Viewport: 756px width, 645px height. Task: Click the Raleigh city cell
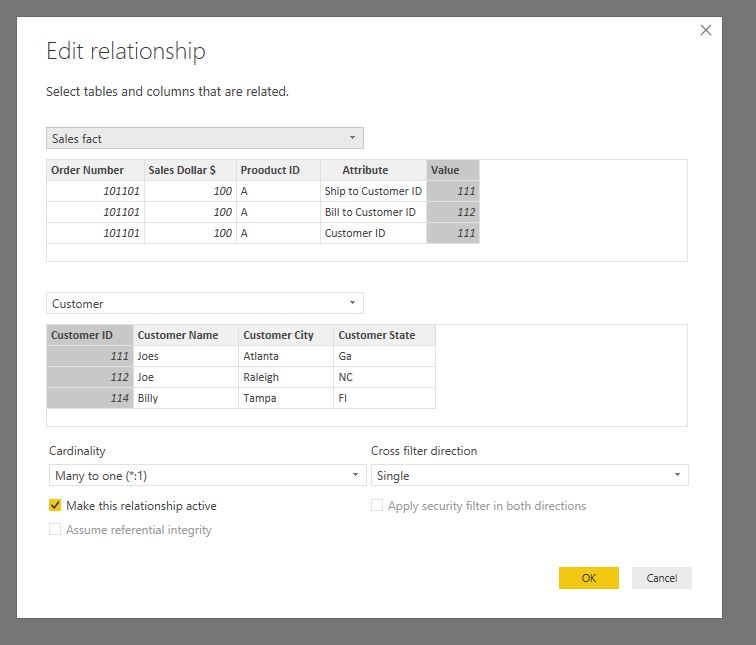286,377
